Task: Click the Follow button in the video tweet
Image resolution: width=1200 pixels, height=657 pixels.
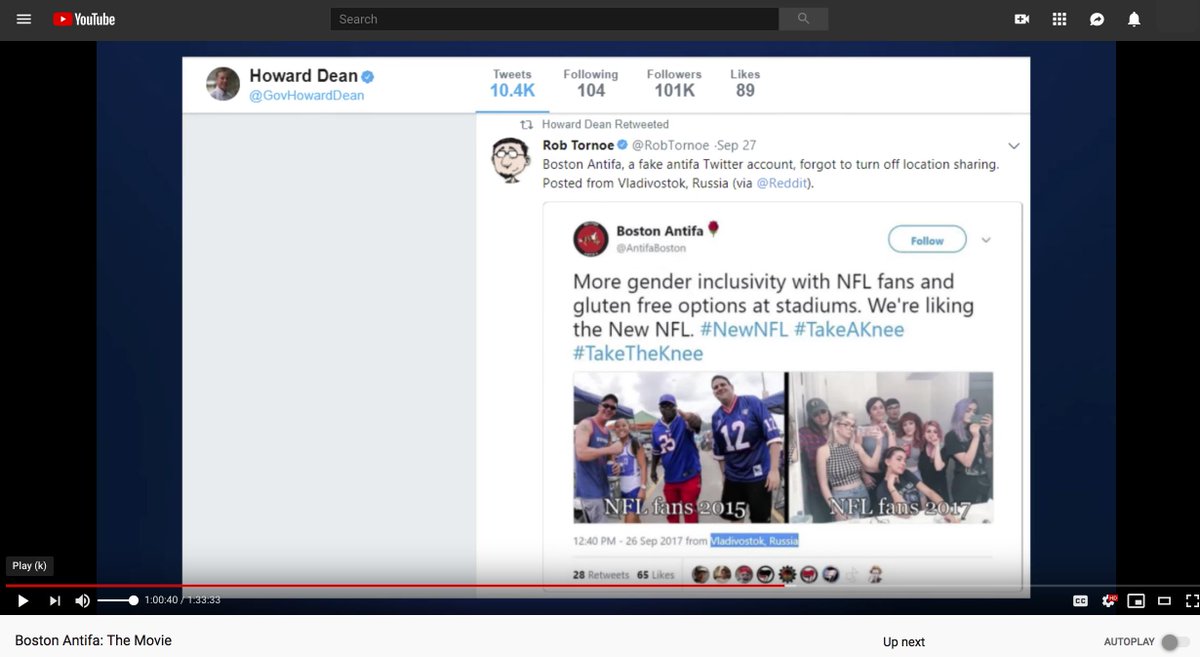Action: coord(927,240)
